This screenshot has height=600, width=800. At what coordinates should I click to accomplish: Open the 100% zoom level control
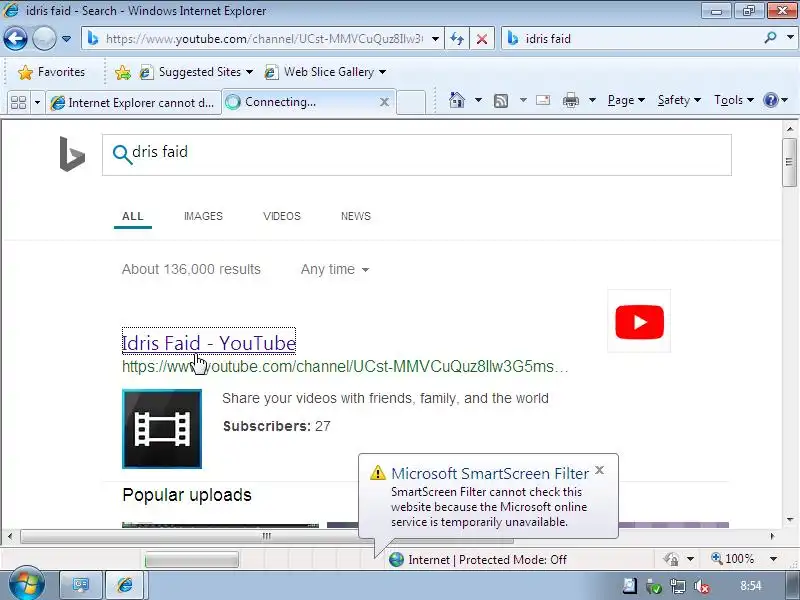click(x=733, y=559)
